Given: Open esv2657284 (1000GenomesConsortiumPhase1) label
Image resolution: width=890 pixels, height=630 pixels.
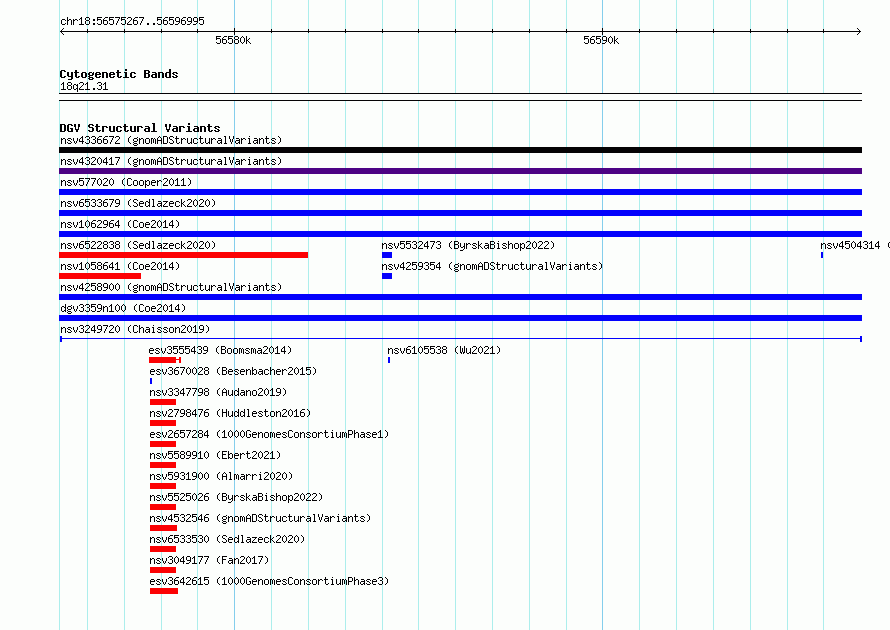Looking at the screenshot, I should (269, 434).
